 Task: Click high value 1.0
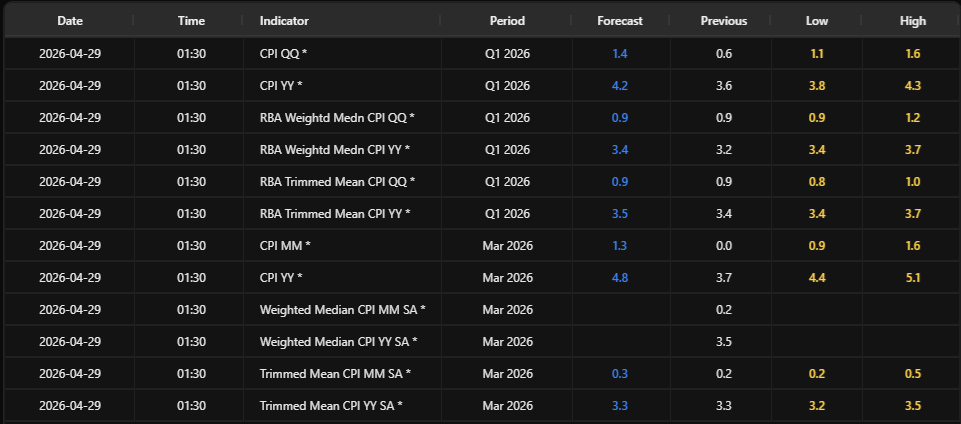coord(913,181)
